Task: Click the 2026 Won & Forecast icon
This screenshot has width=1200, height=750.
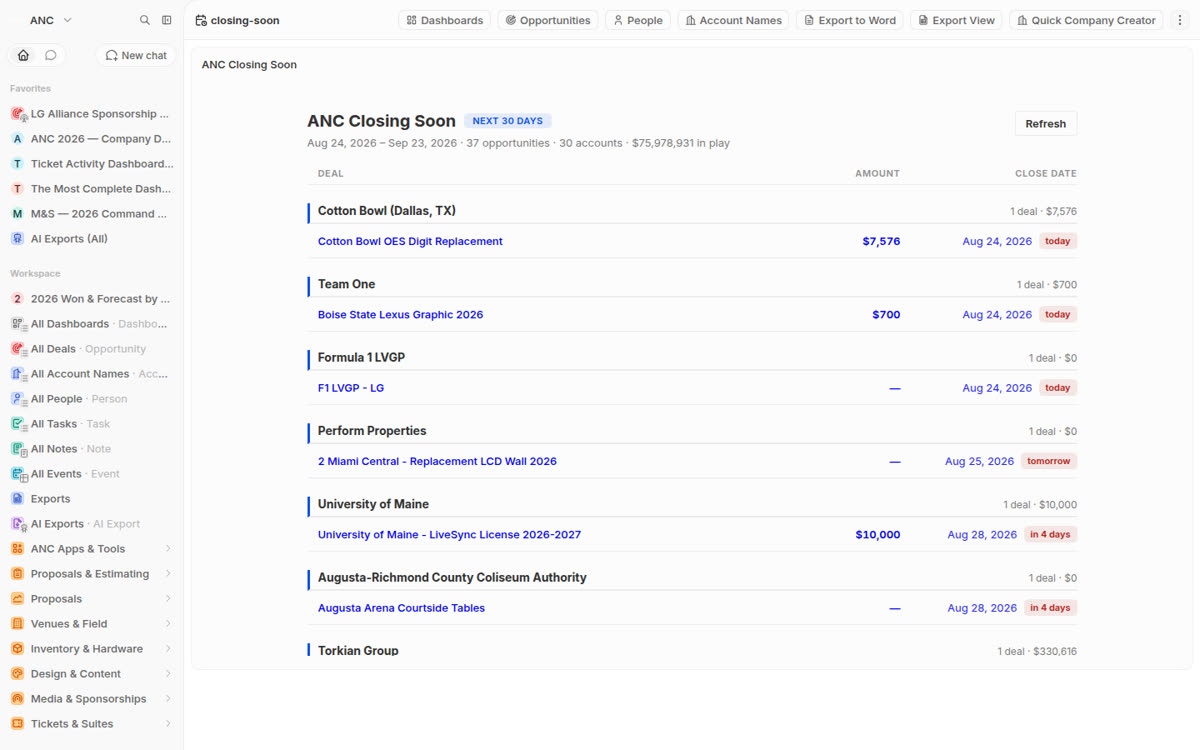Action: pos(18,299)
